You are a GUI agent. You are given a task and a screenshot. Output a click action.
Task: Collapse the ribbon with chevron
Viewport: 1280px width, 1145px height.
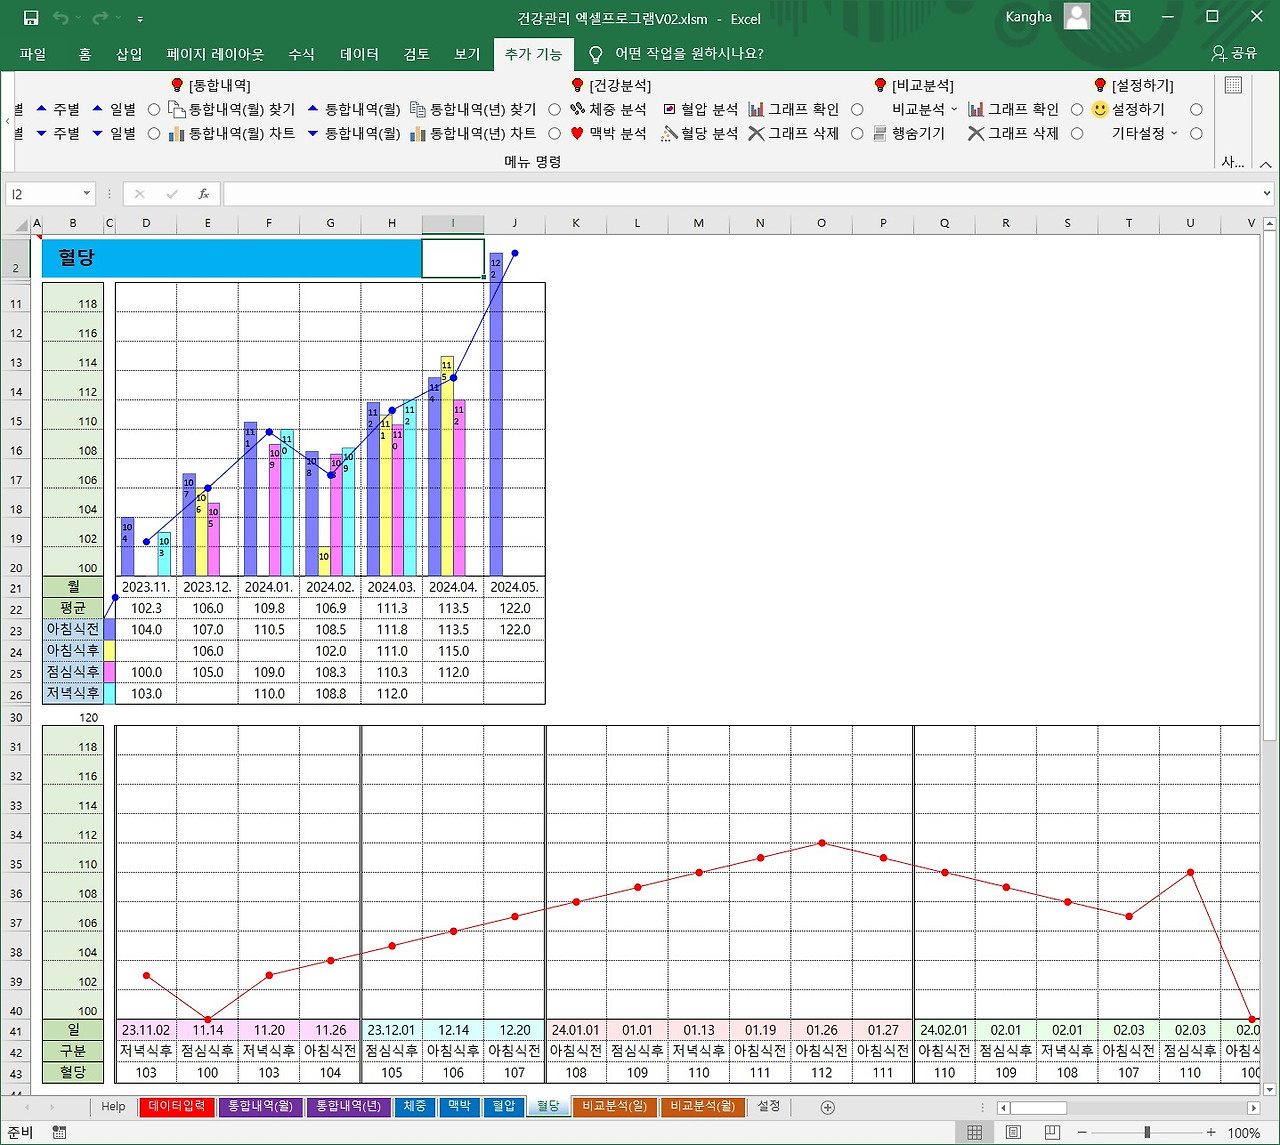click(1265, 164)
